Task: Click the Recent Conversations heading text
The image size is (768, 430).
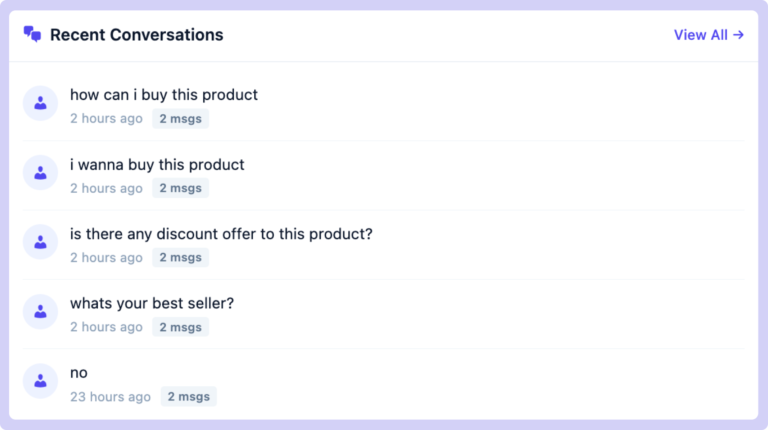Action: [x=137, y=35]
